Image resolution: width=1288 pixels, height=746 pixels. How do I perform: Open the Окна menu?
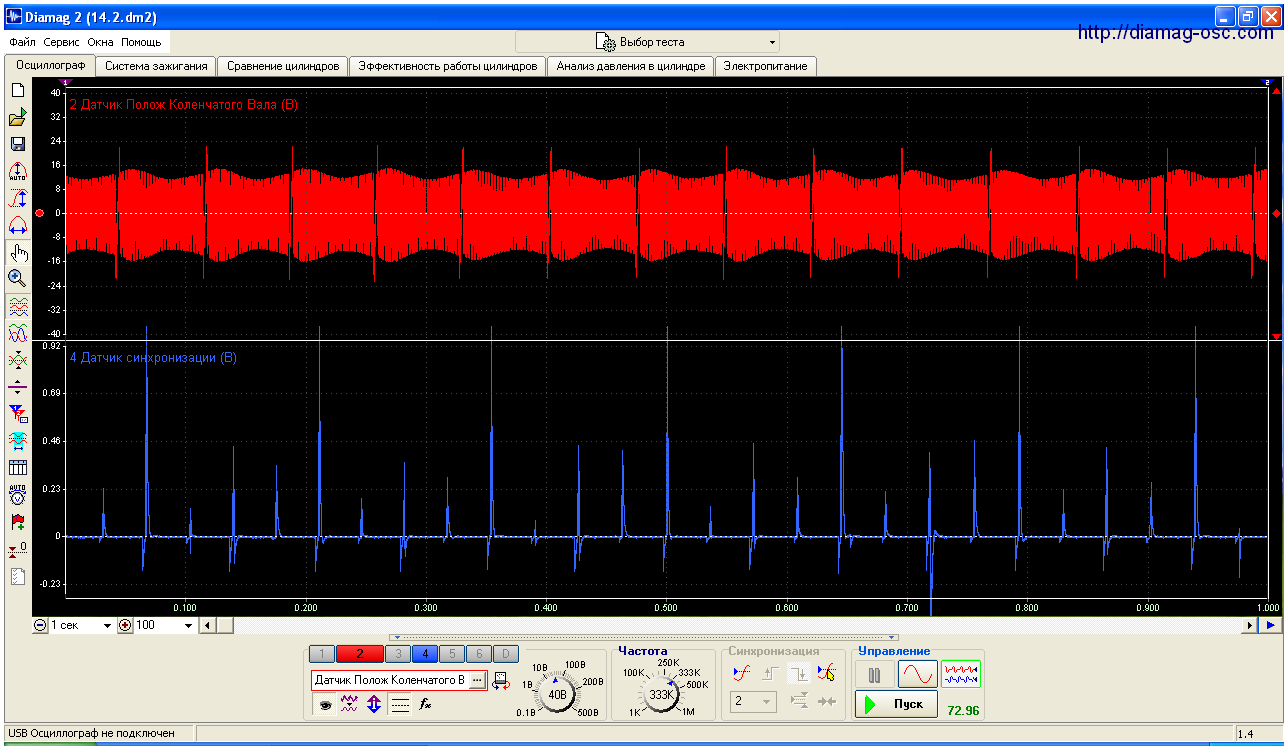point(100,42)
